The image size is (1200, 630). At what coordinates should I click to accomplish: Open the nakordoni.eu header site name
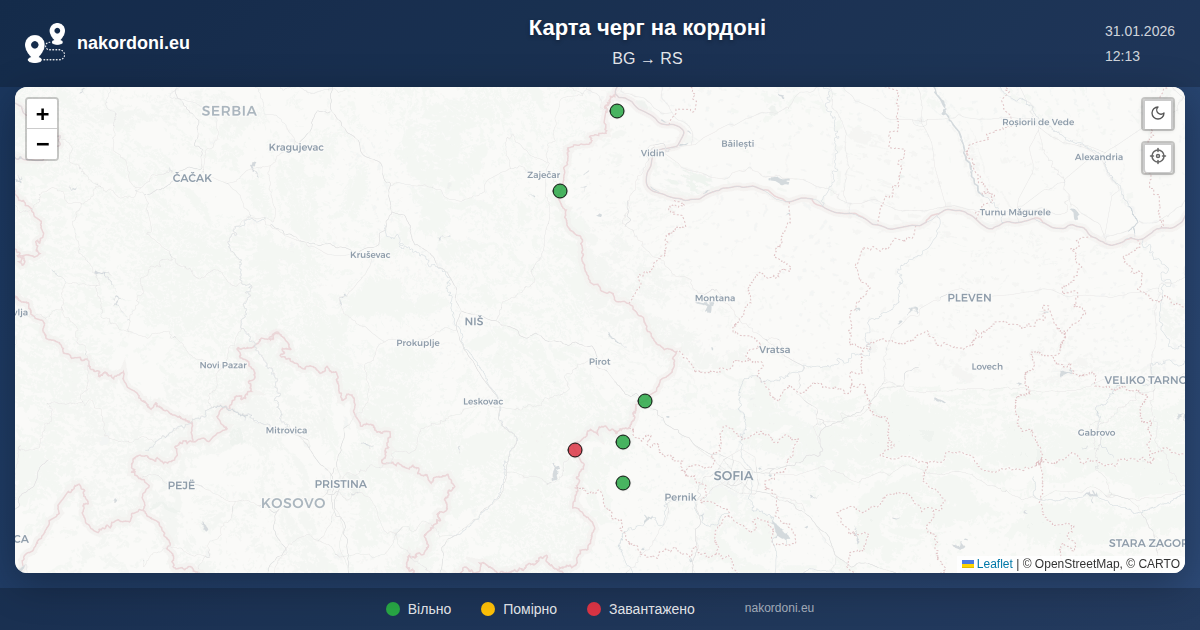[133, 43]
